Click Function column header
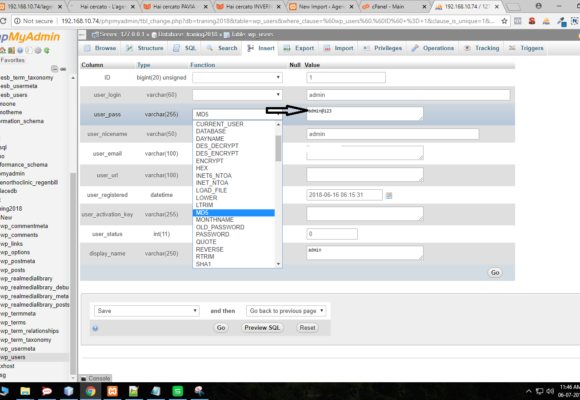The width and height of the screenshot is (580, 400). (202, 65)
